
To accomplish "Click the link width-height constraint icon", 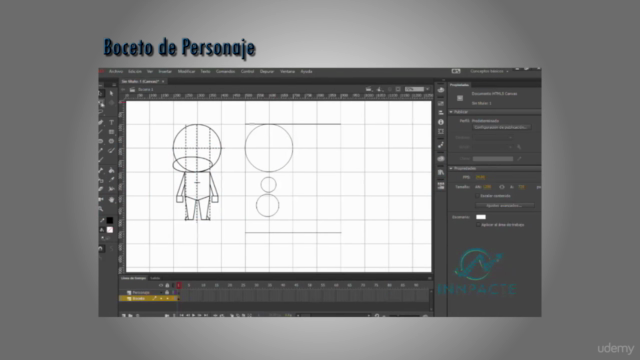I will [502, 187].
